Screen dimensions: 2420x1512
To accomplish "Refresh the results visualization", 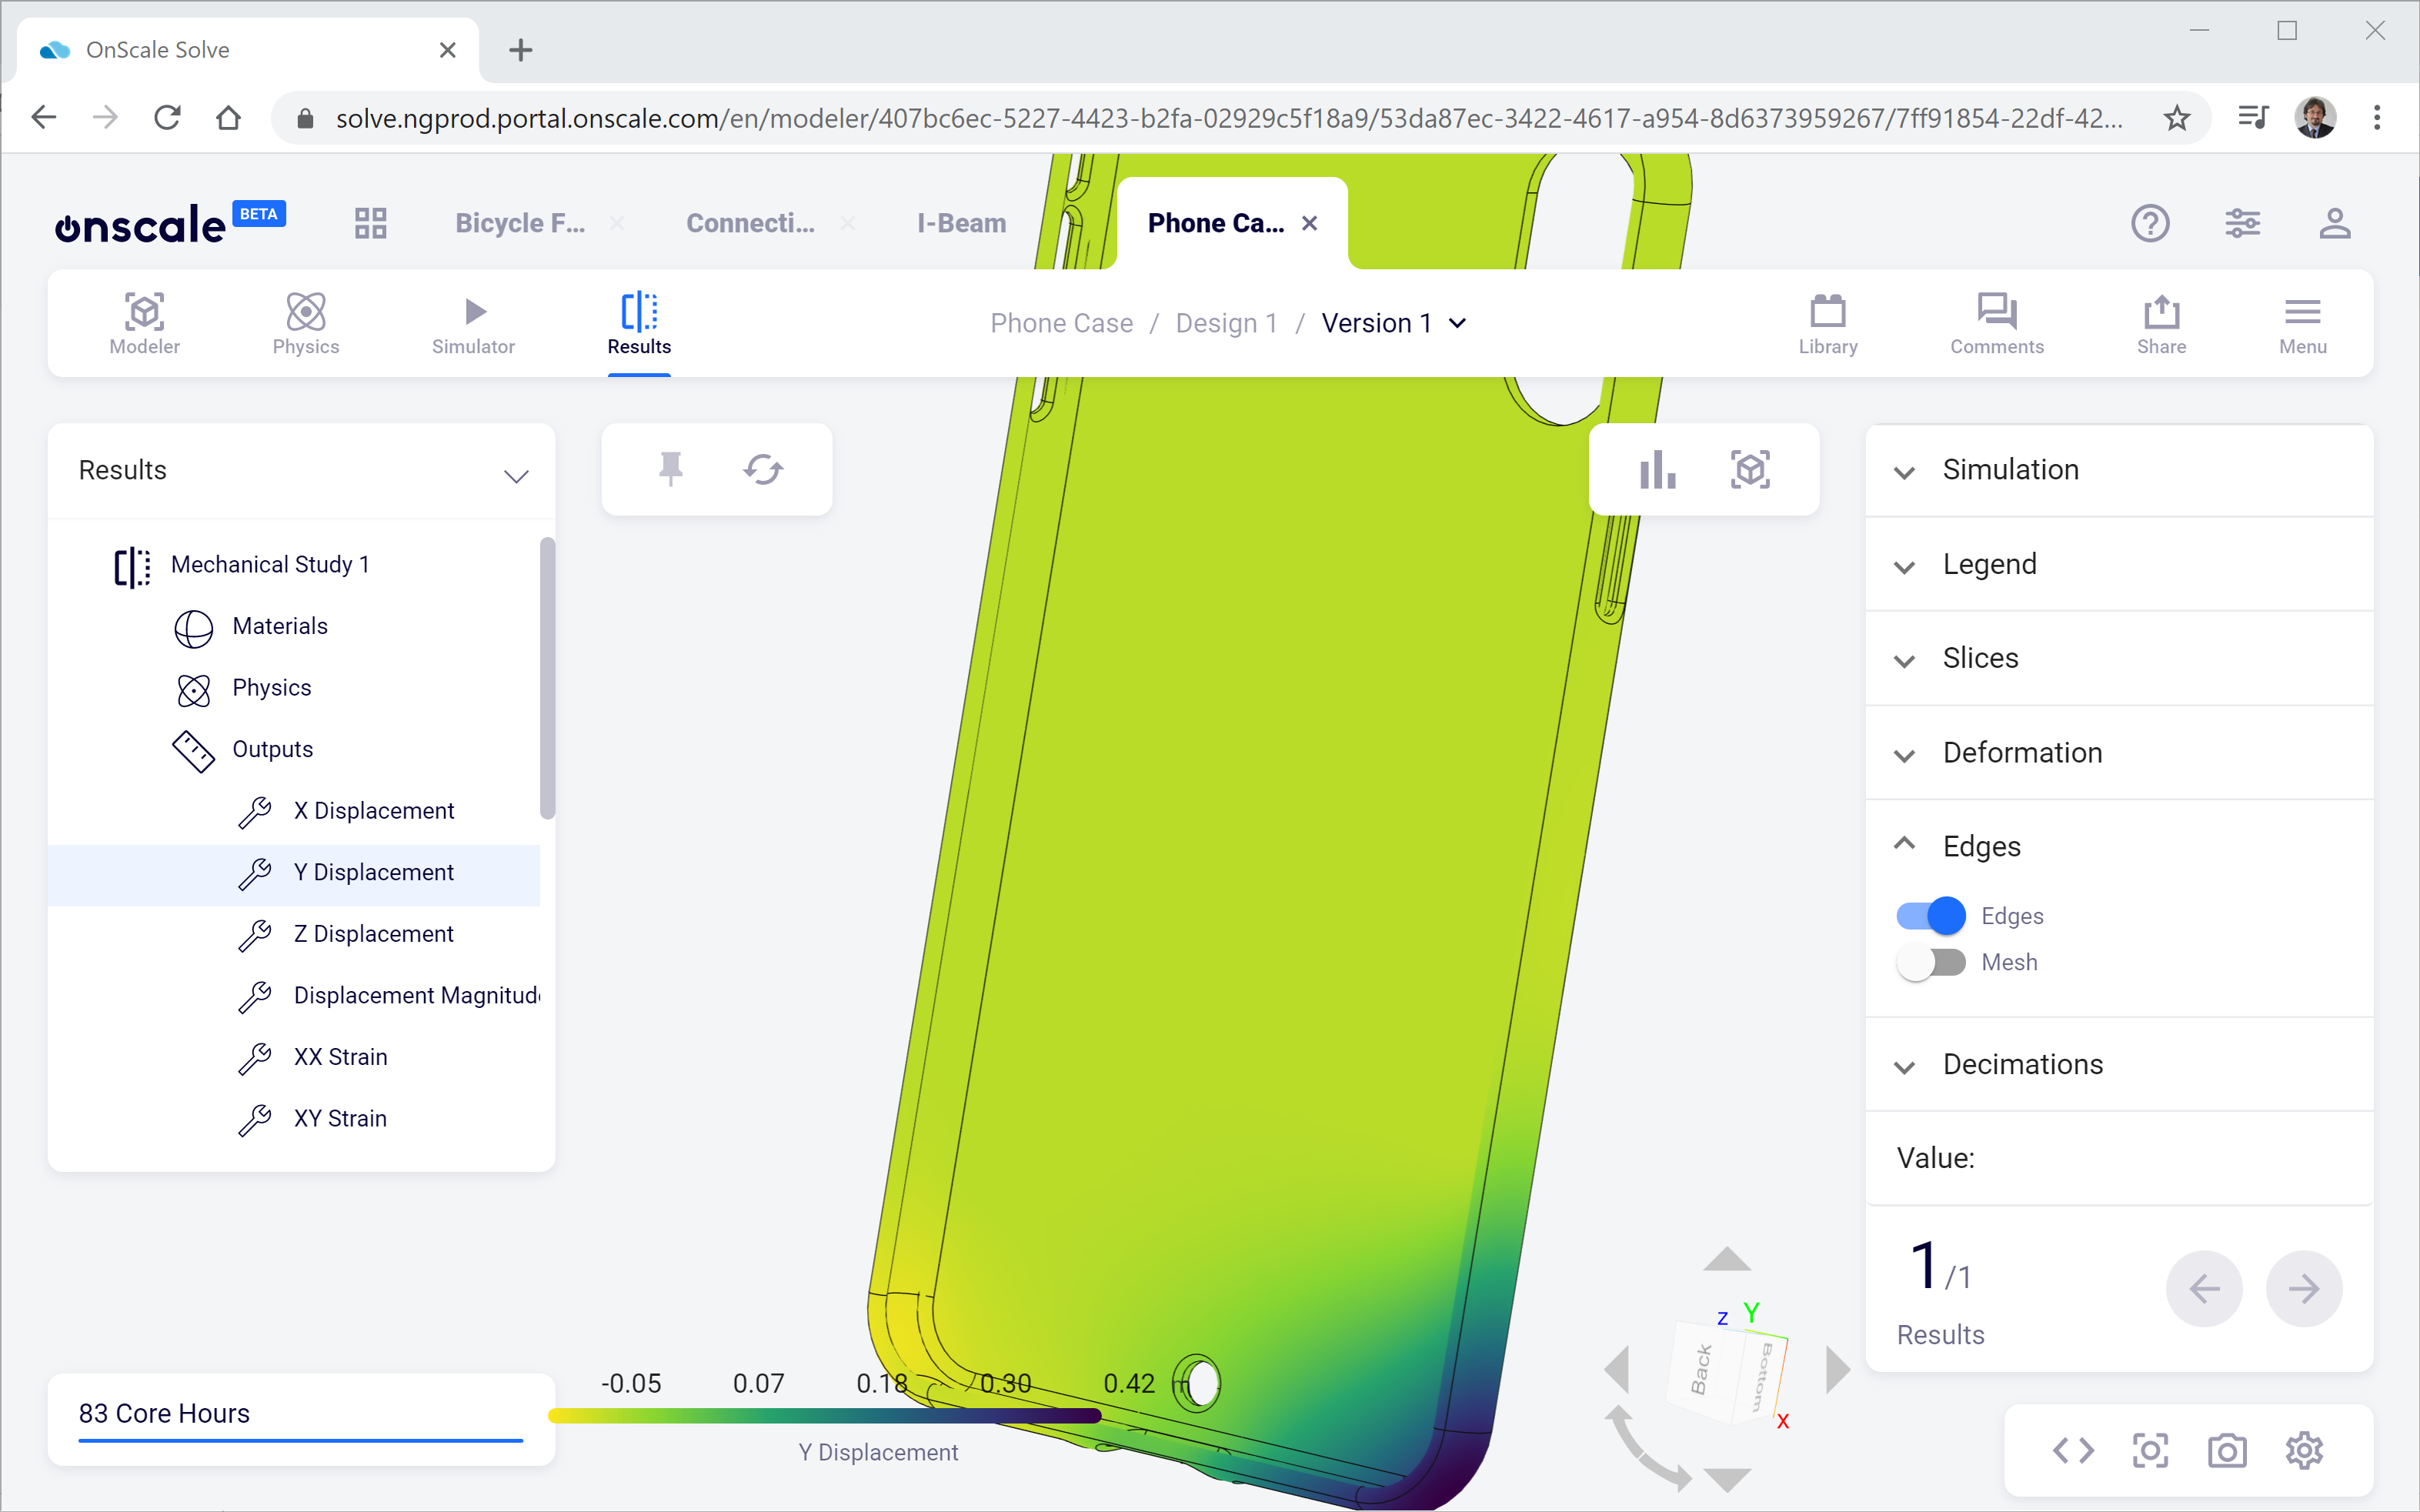I will 763,469.
